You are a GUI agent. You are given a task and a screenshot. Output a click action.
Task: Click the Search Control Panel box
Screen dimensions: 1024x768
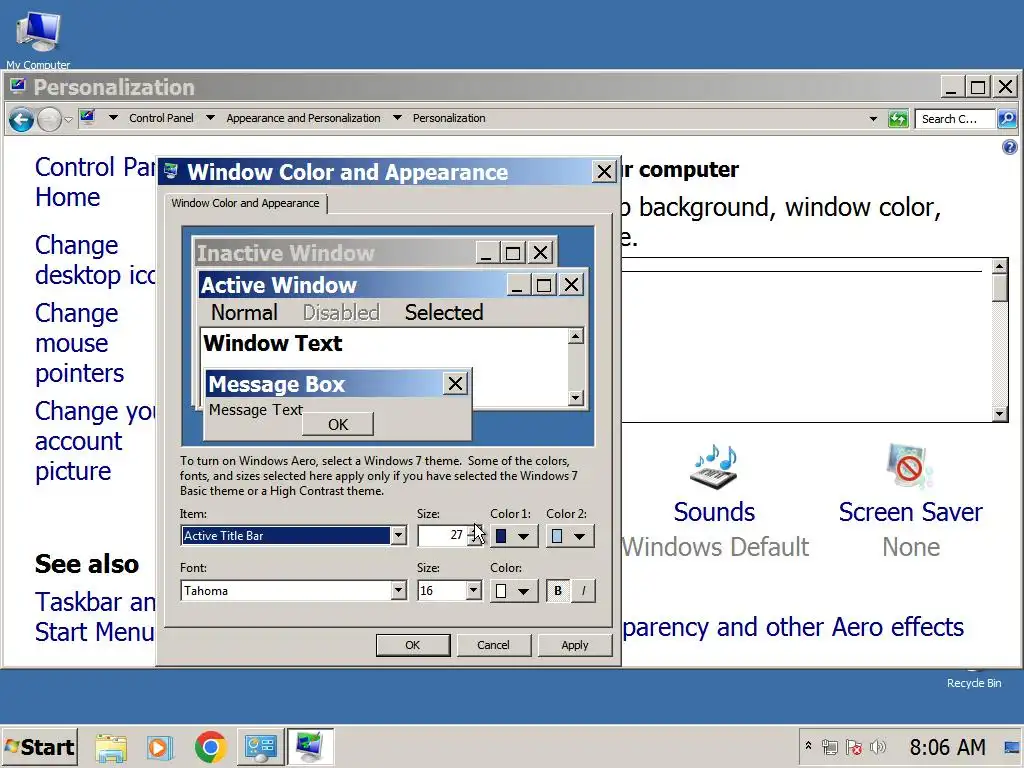[x=955, y=119]
